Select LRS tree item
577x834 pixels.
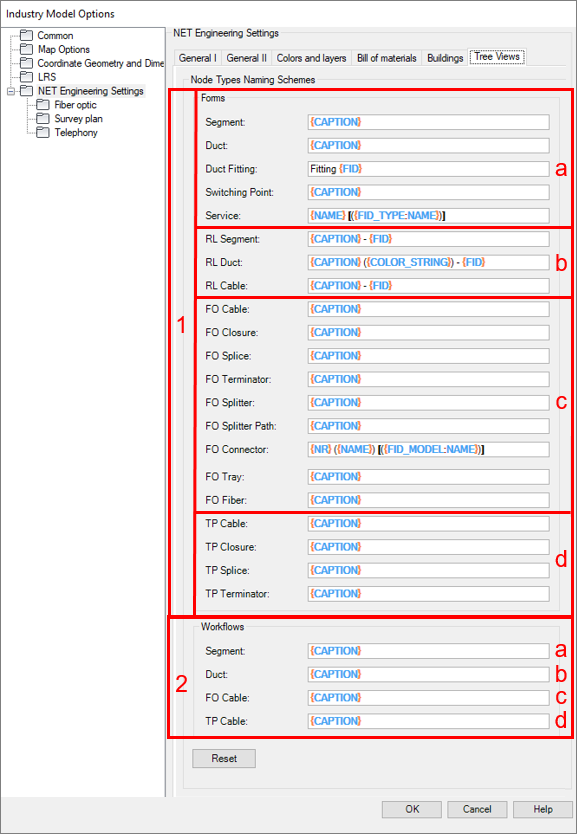click(47, 77)
